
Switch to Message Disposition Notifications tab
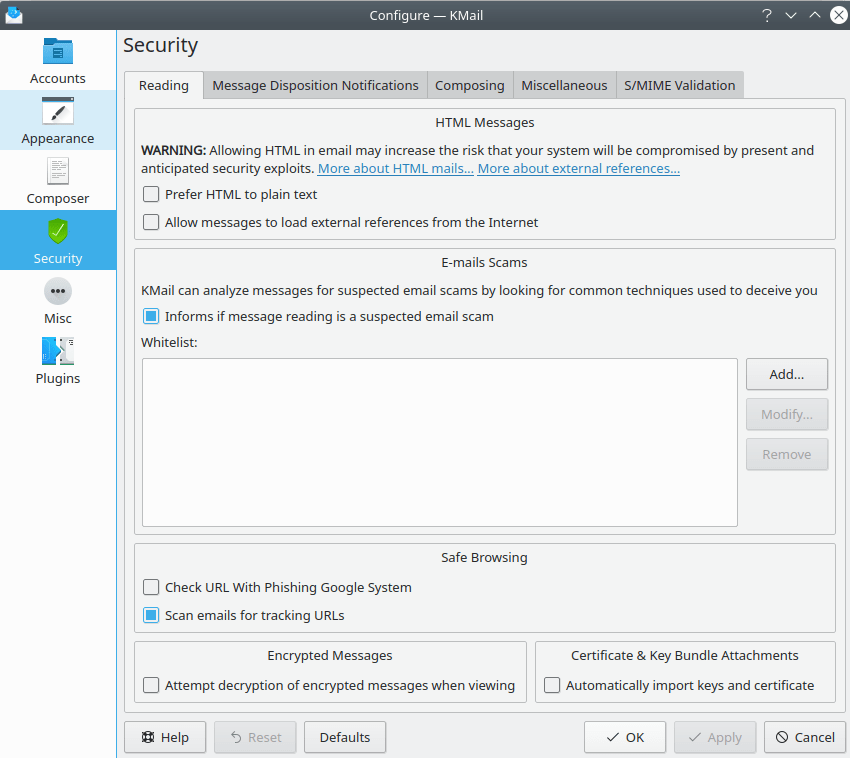pyautogui.click(x=315, y=85)
